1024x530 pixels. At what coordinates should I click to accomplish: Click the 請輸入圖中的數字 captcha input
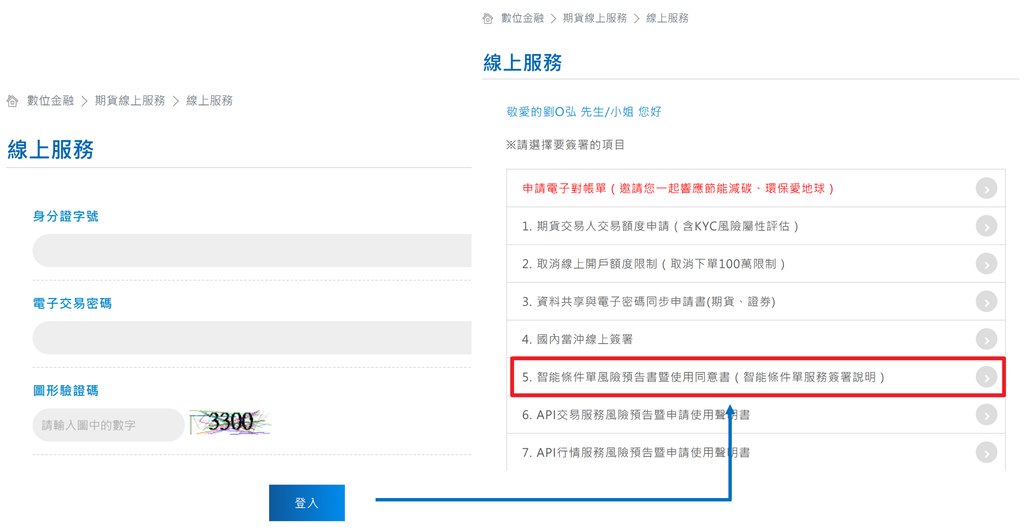108,425
